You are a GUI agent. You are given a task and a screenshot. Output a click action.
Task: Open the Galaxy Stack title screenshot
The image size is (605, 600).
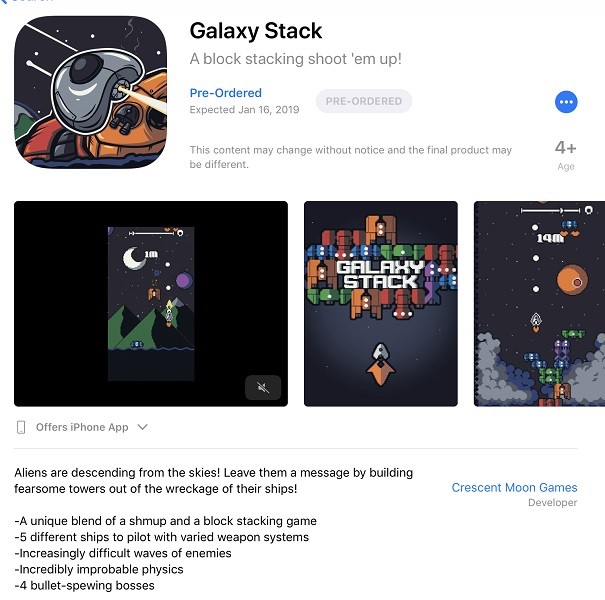pos(381,304)
